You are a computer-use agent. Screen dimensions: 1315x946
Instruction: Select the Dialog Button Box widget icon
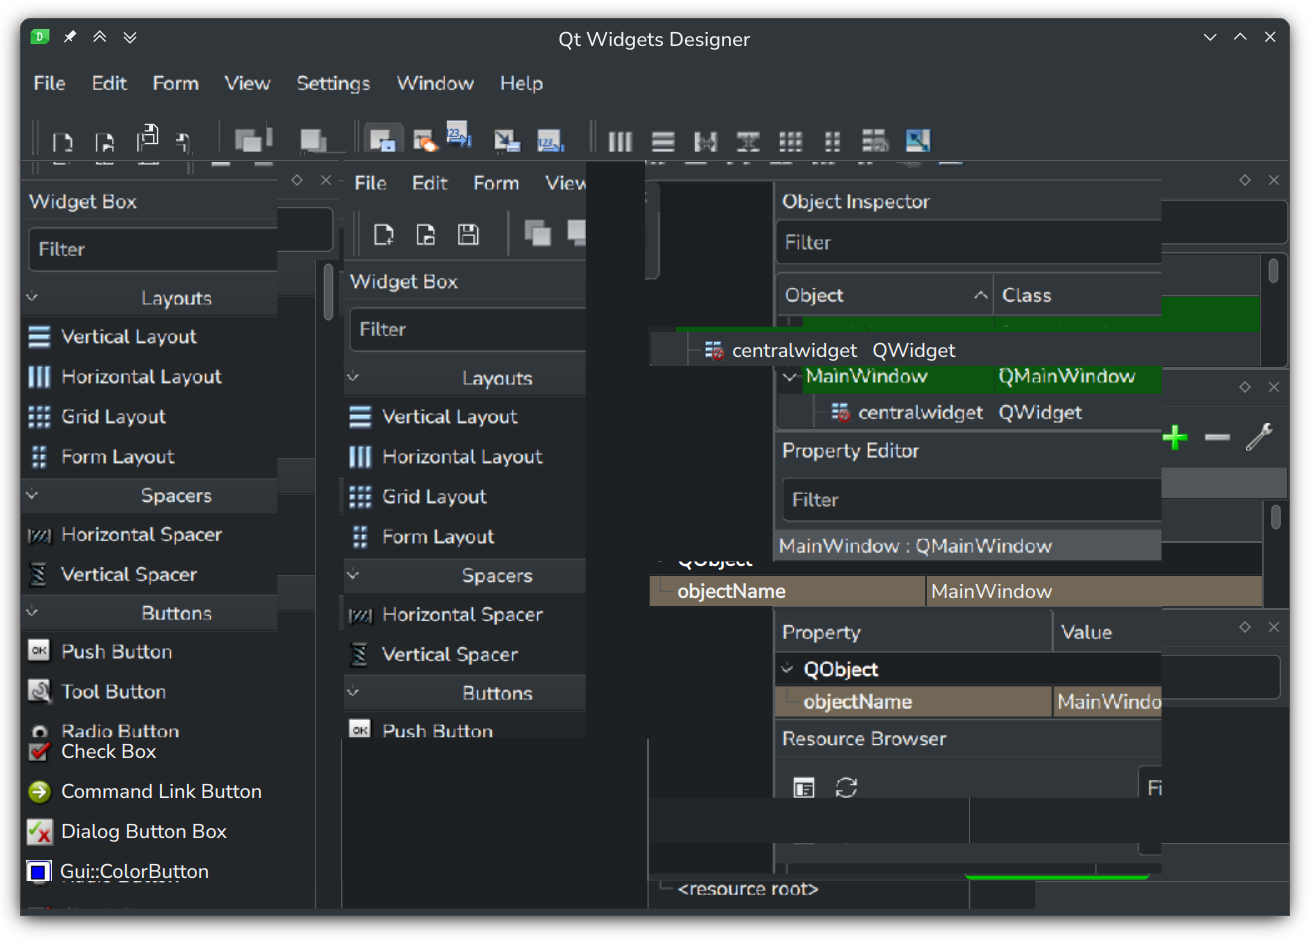point(39,831)
